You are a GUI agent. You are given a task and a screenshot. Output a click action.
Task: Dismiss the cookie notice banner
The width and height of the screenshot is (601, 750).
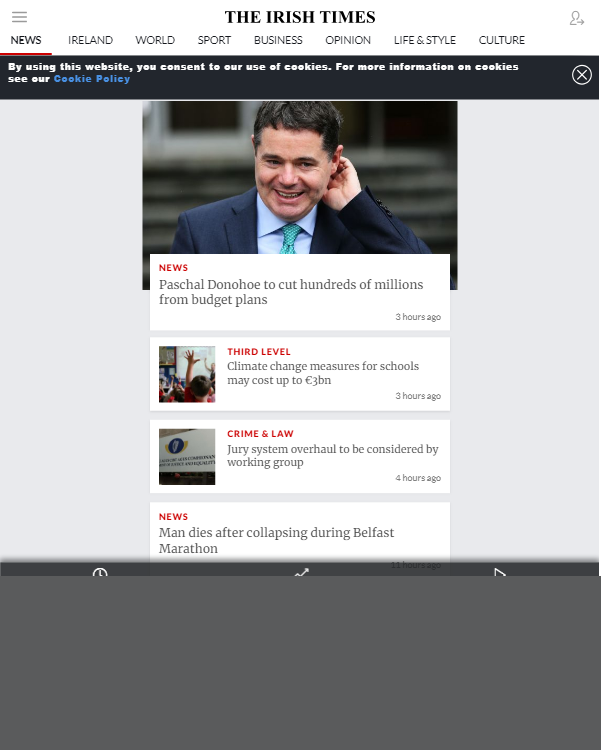pos(581,75)
